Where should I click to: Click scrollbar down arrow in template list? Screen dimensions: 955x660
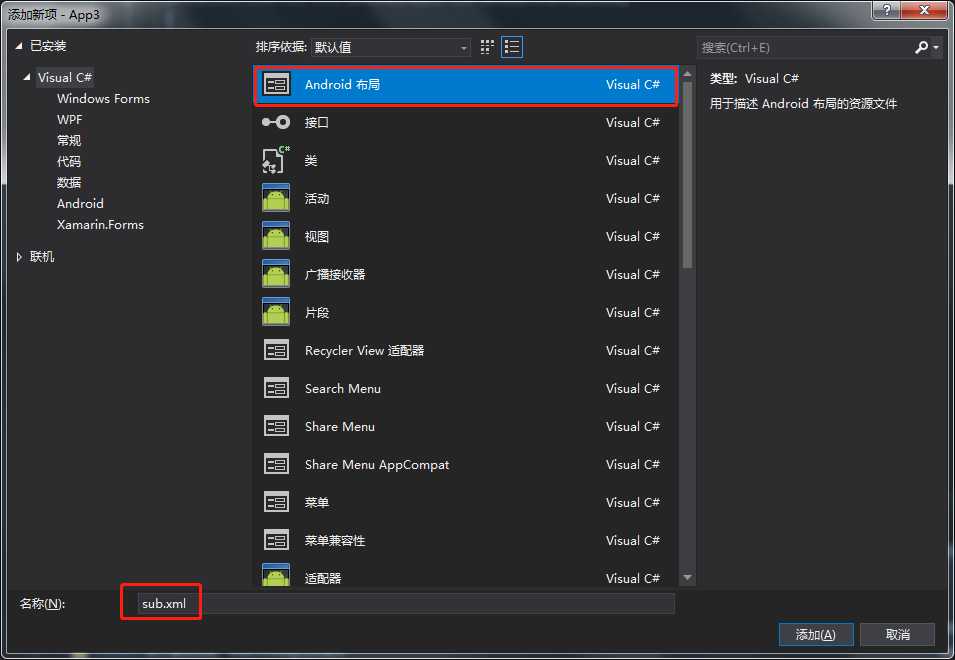coord(687,577)
